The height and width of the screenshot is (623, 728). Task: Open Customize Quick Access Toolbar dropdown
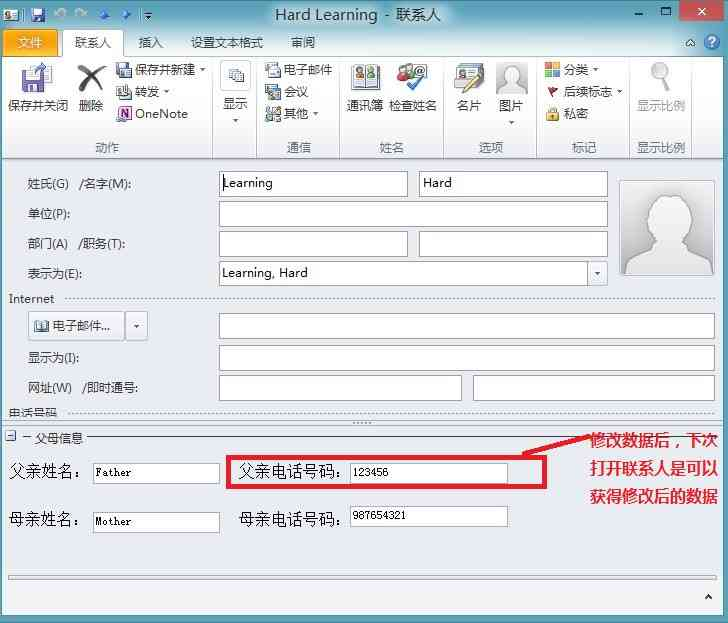tap(148, 16)
